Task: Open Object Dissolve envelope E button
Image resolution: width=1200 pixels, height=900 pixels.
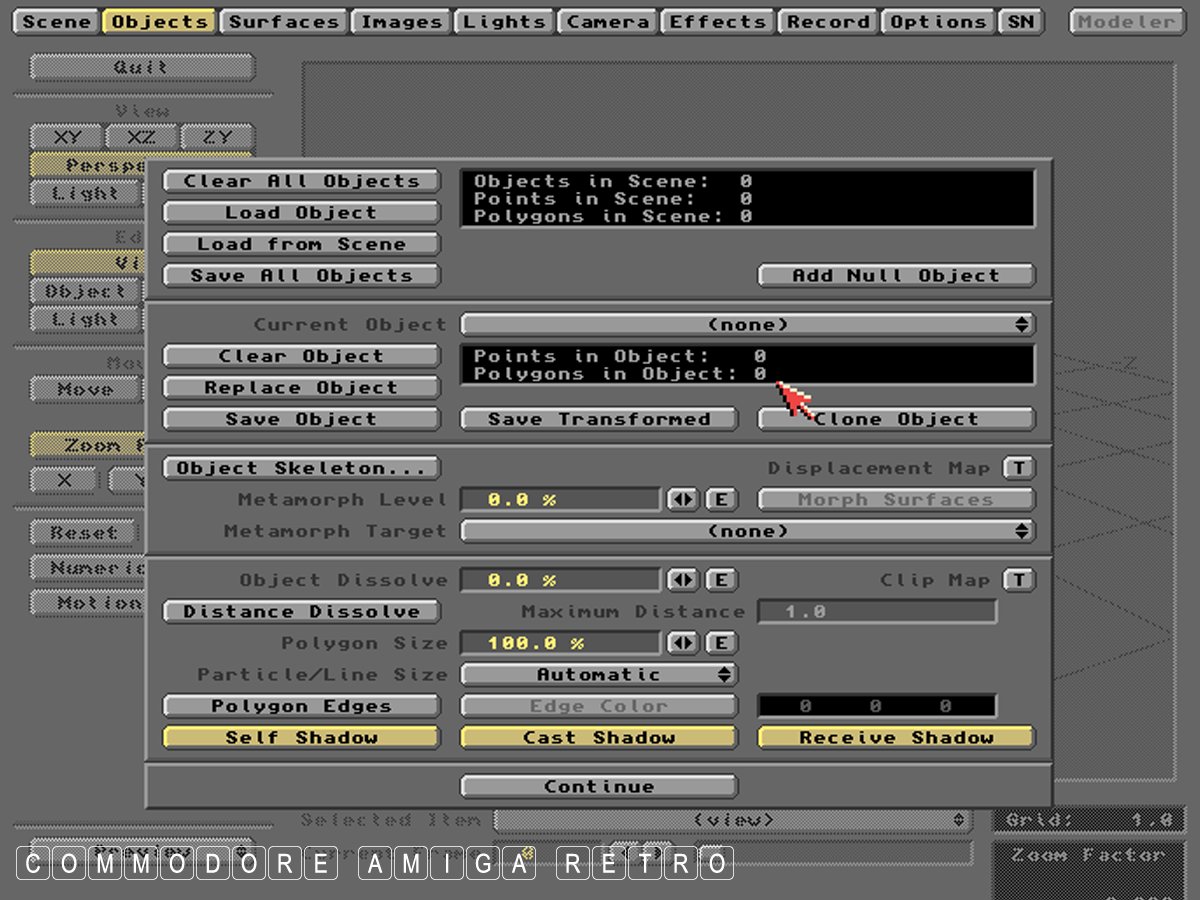Action: tap(721, 580)
